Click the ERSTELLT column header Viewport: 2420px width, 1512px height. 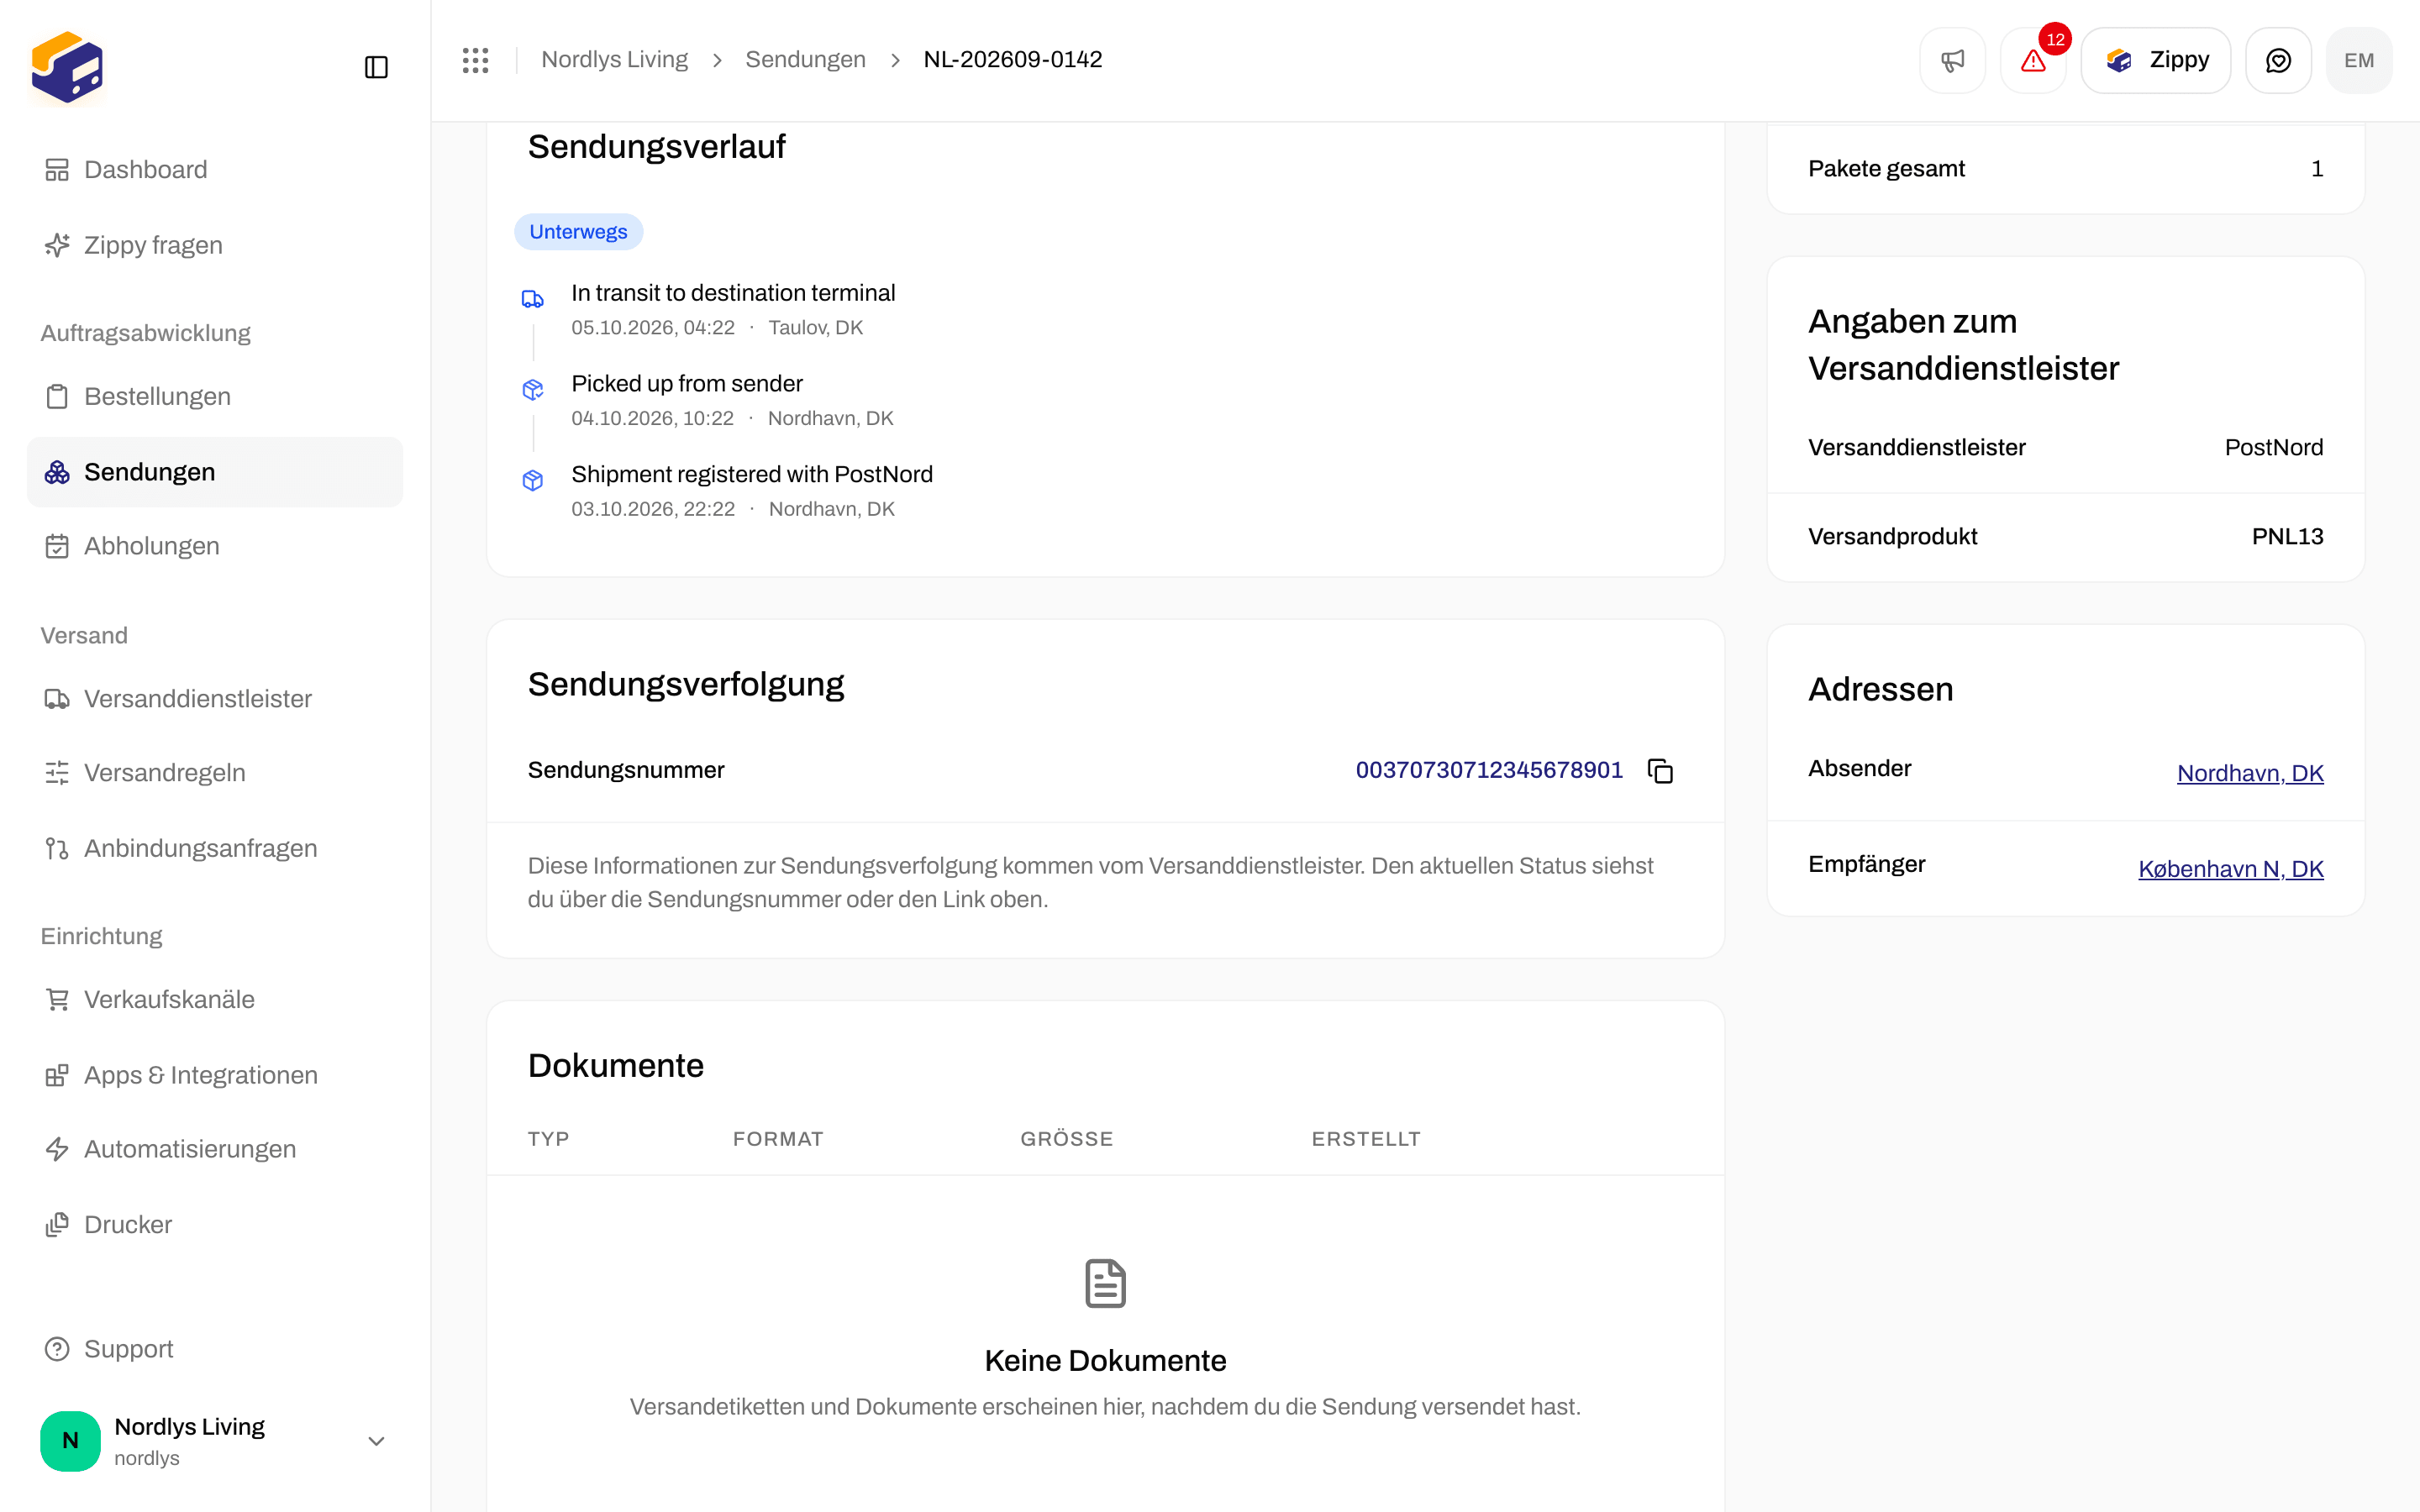pyautogui.click(x=1366, y=1139)
